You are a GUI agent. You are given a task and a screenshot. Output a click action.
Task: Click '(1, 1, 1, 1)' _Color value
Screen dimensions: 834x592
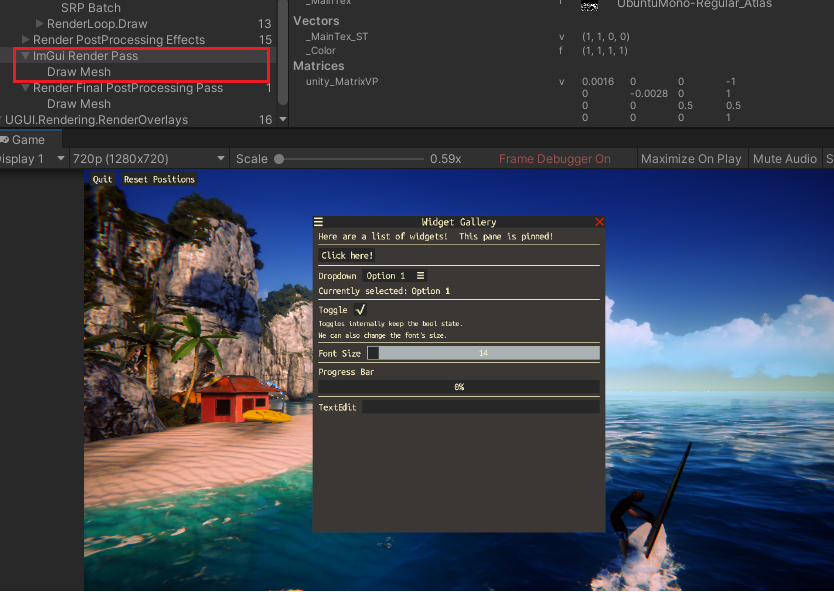(605, 51)
